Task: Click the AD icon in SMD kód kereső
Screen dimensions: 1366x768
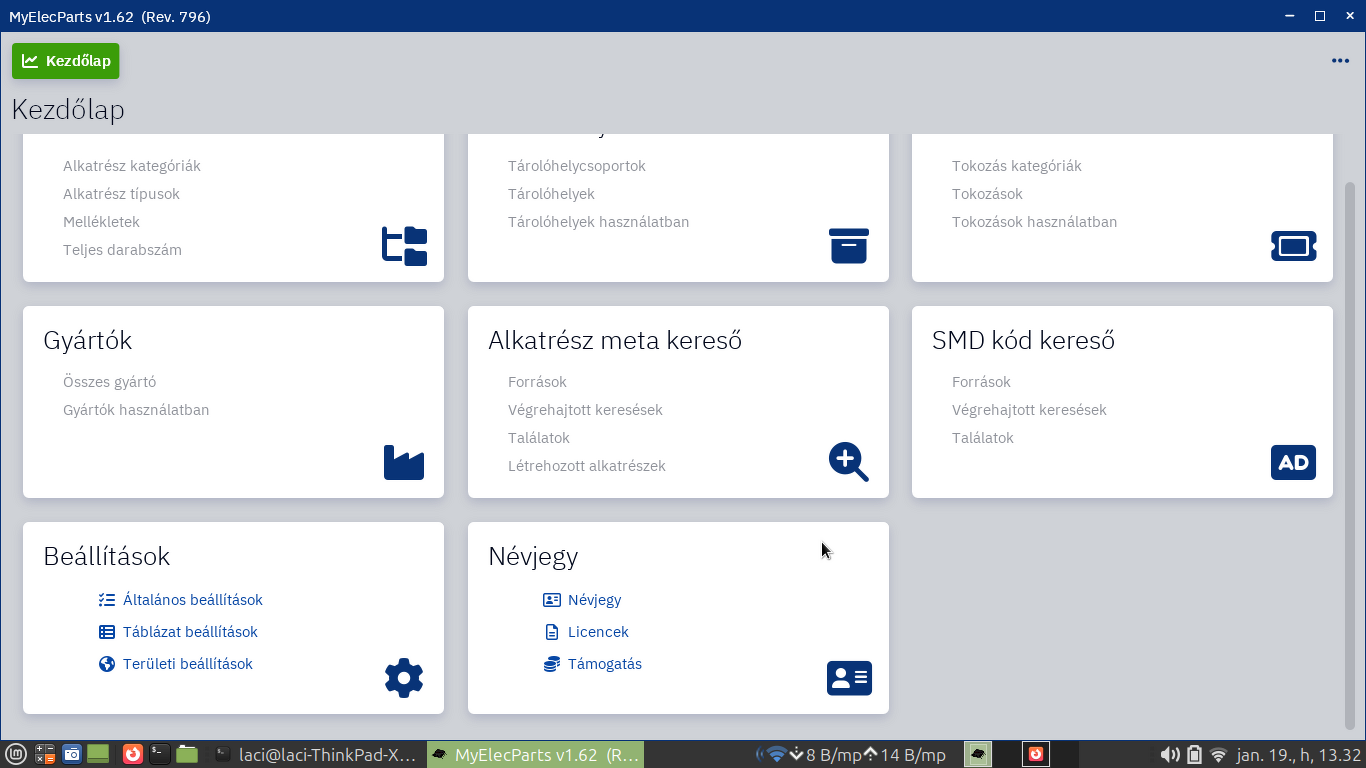Action: (1294, 462)
